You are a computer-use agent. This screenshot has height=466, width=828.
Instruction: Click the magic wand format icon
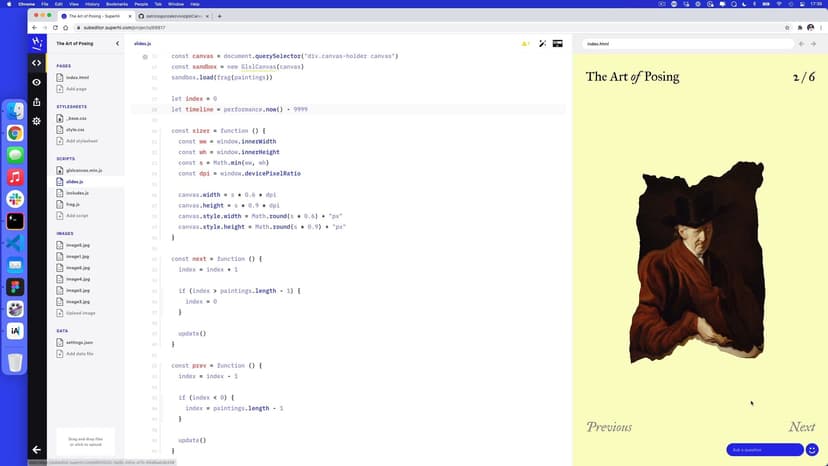point(542,44)
